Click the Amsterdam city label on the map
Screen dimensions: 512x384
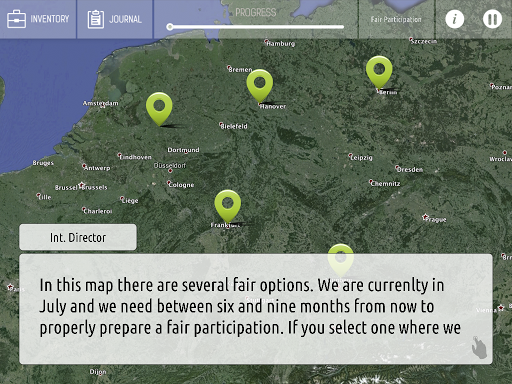[100, 103]
